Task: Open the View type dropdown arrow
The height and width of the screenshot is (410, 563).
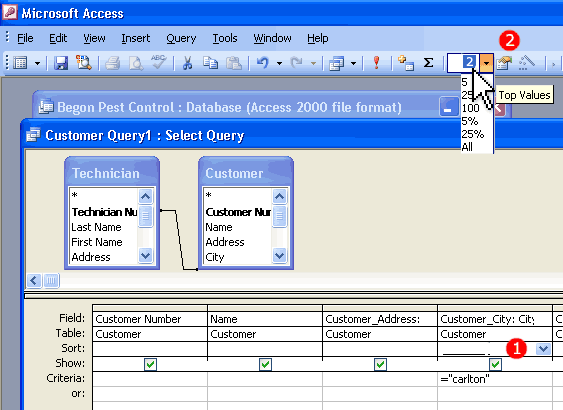Action: click(x=37, y=64)
